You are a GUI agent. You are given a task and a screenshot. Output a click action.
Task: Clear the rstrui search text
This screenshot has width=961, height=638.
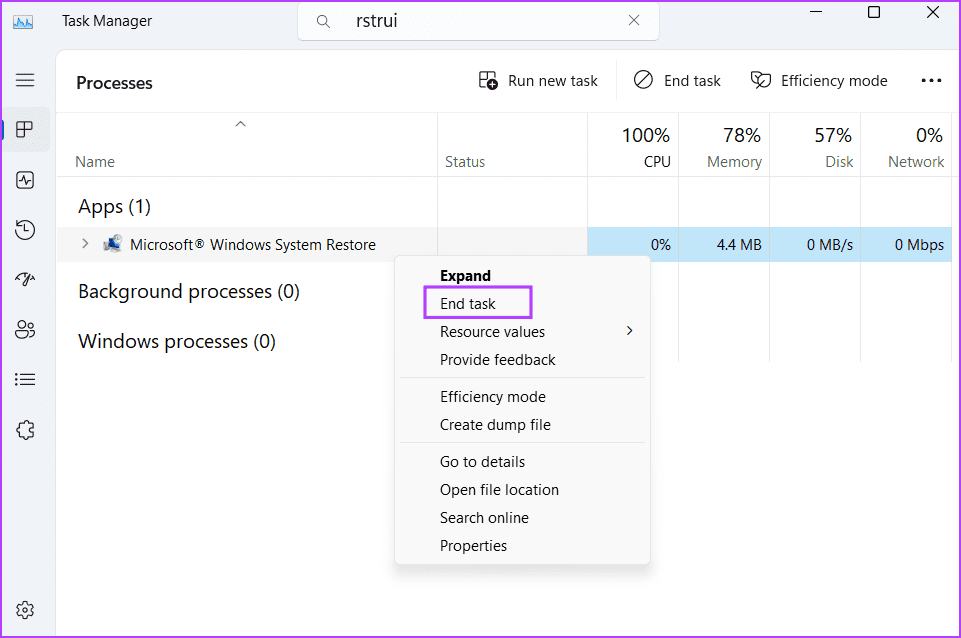coord(634,20)
